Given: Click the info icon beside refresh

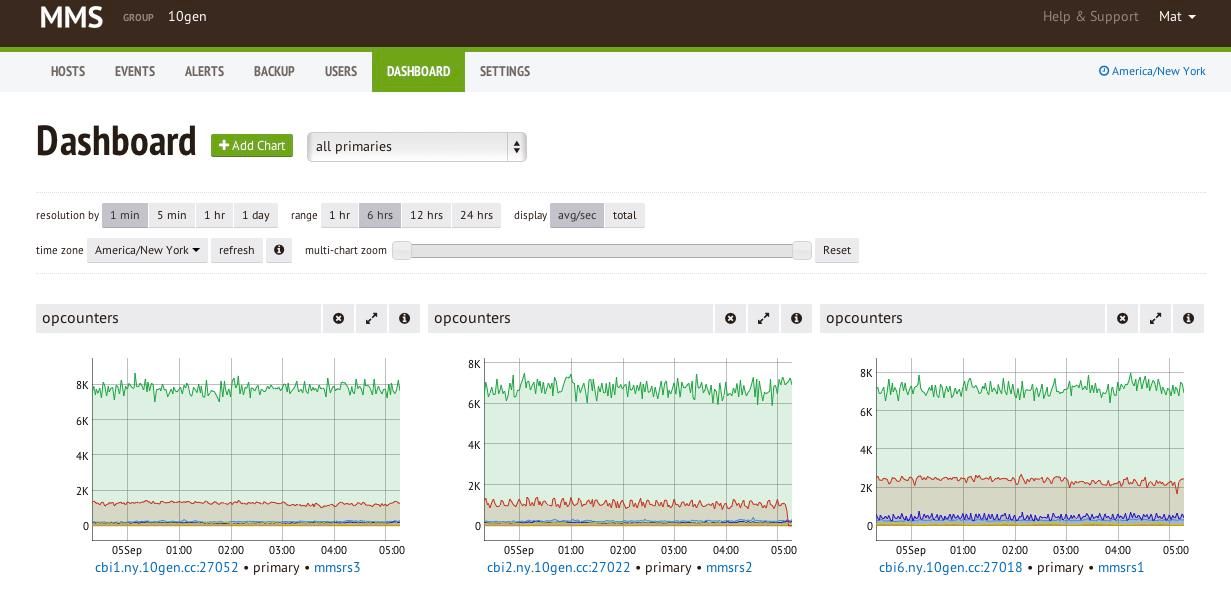Looking at the screenshot, I should (x=279, y=250).
